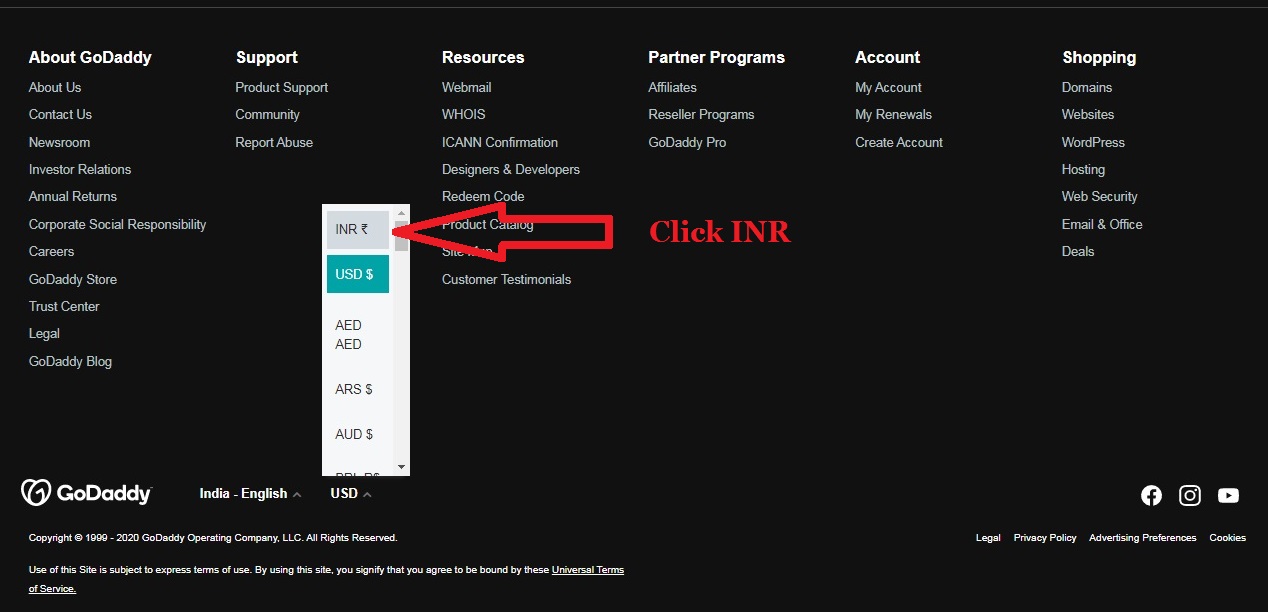Select INR ₹ in currency list

point(358,229)
